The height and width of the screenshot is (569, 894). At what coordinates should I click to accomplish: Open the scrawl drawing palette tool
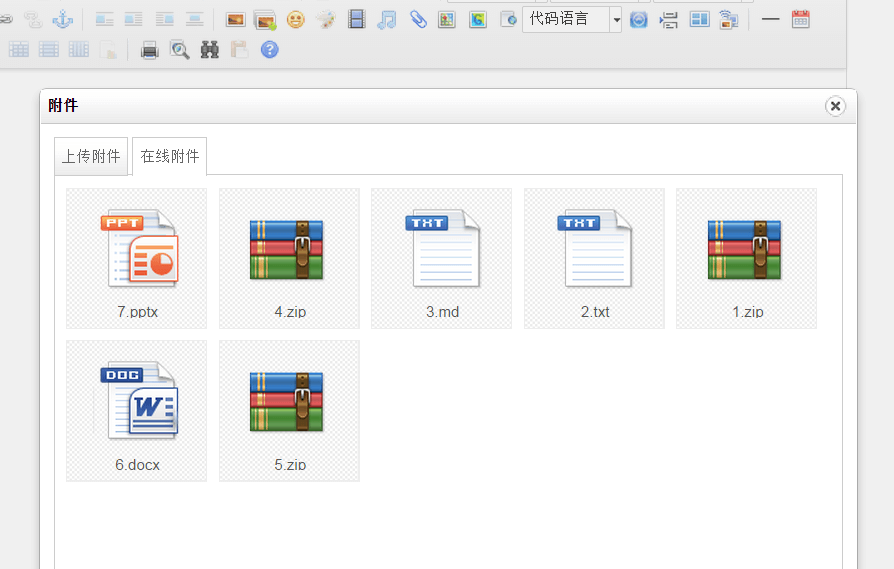point(326,20)
